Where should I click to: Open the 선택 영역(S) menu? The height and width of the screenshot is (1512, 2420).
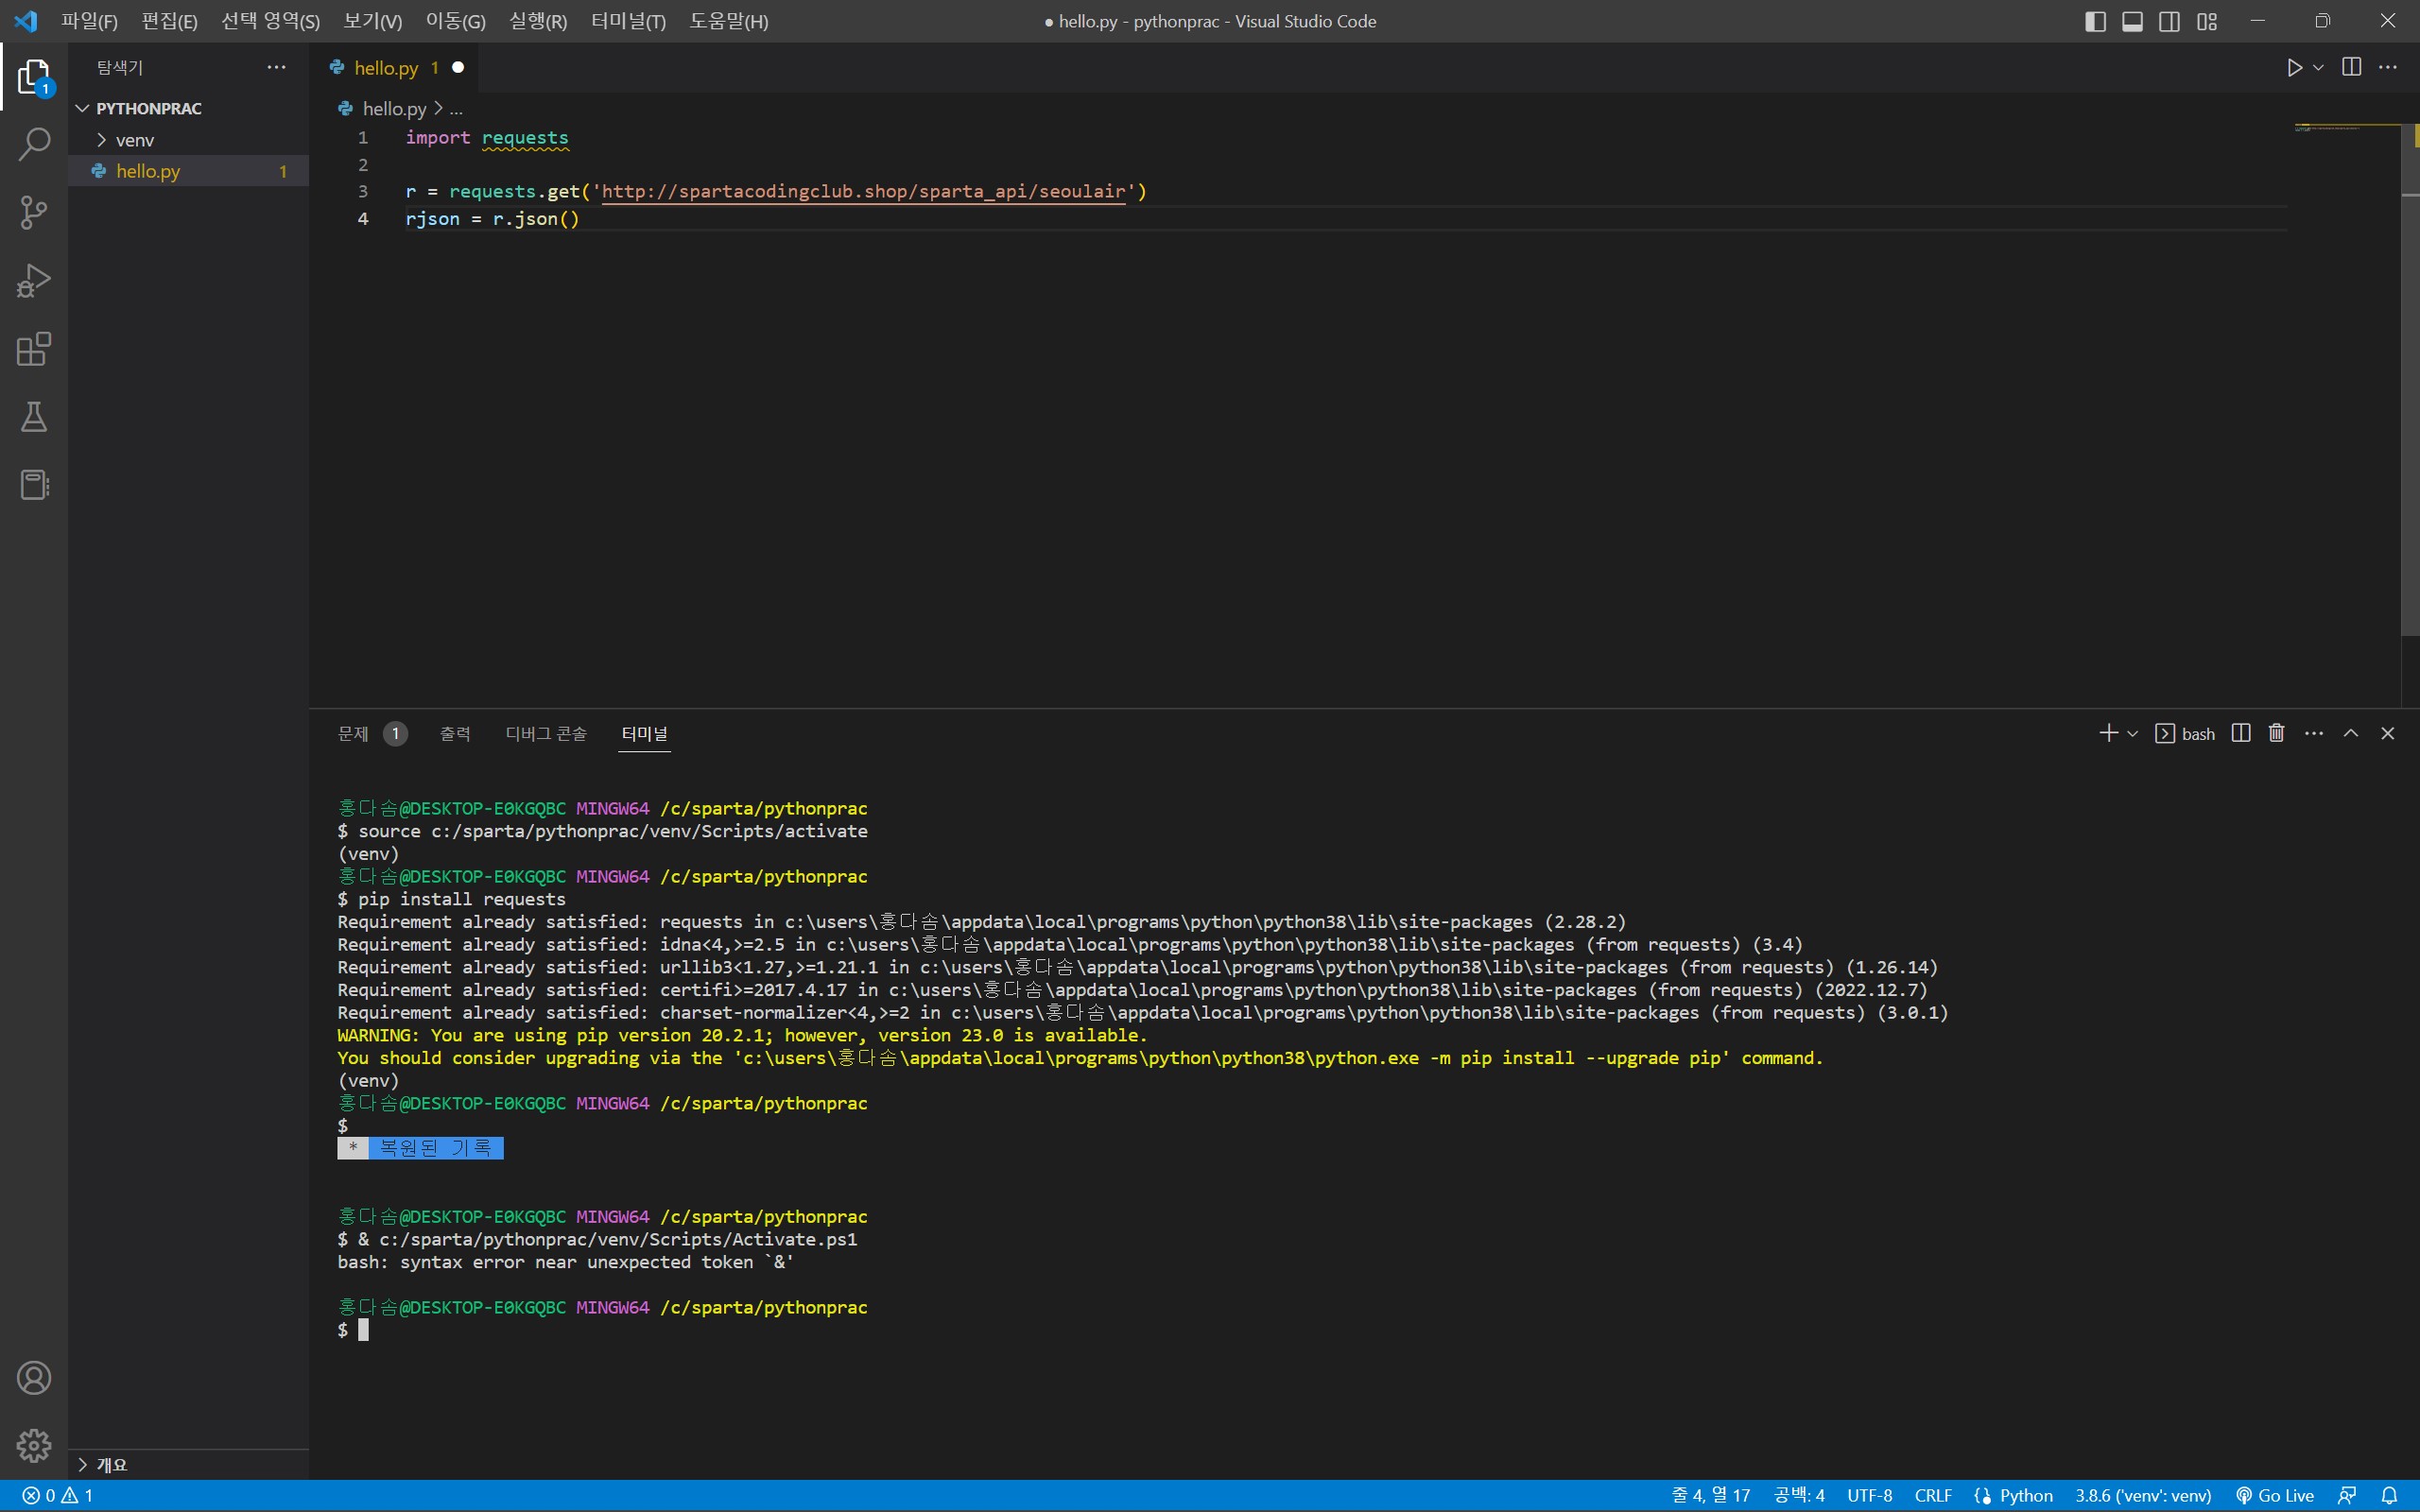(270, 21)
